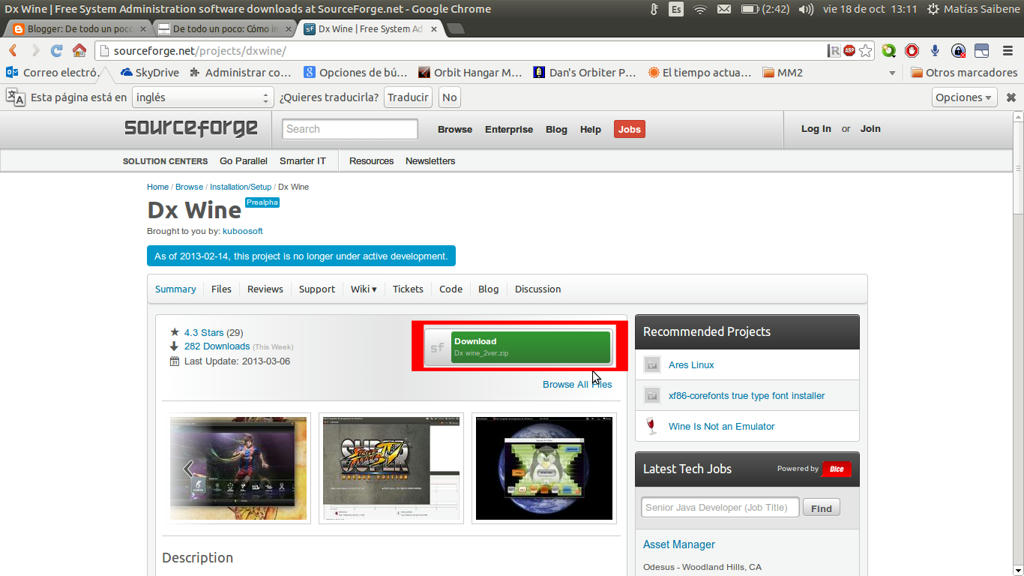Screen dimensions: 1024x576
Task: Open the kuboosoft author link
Action: pos(242,231)
